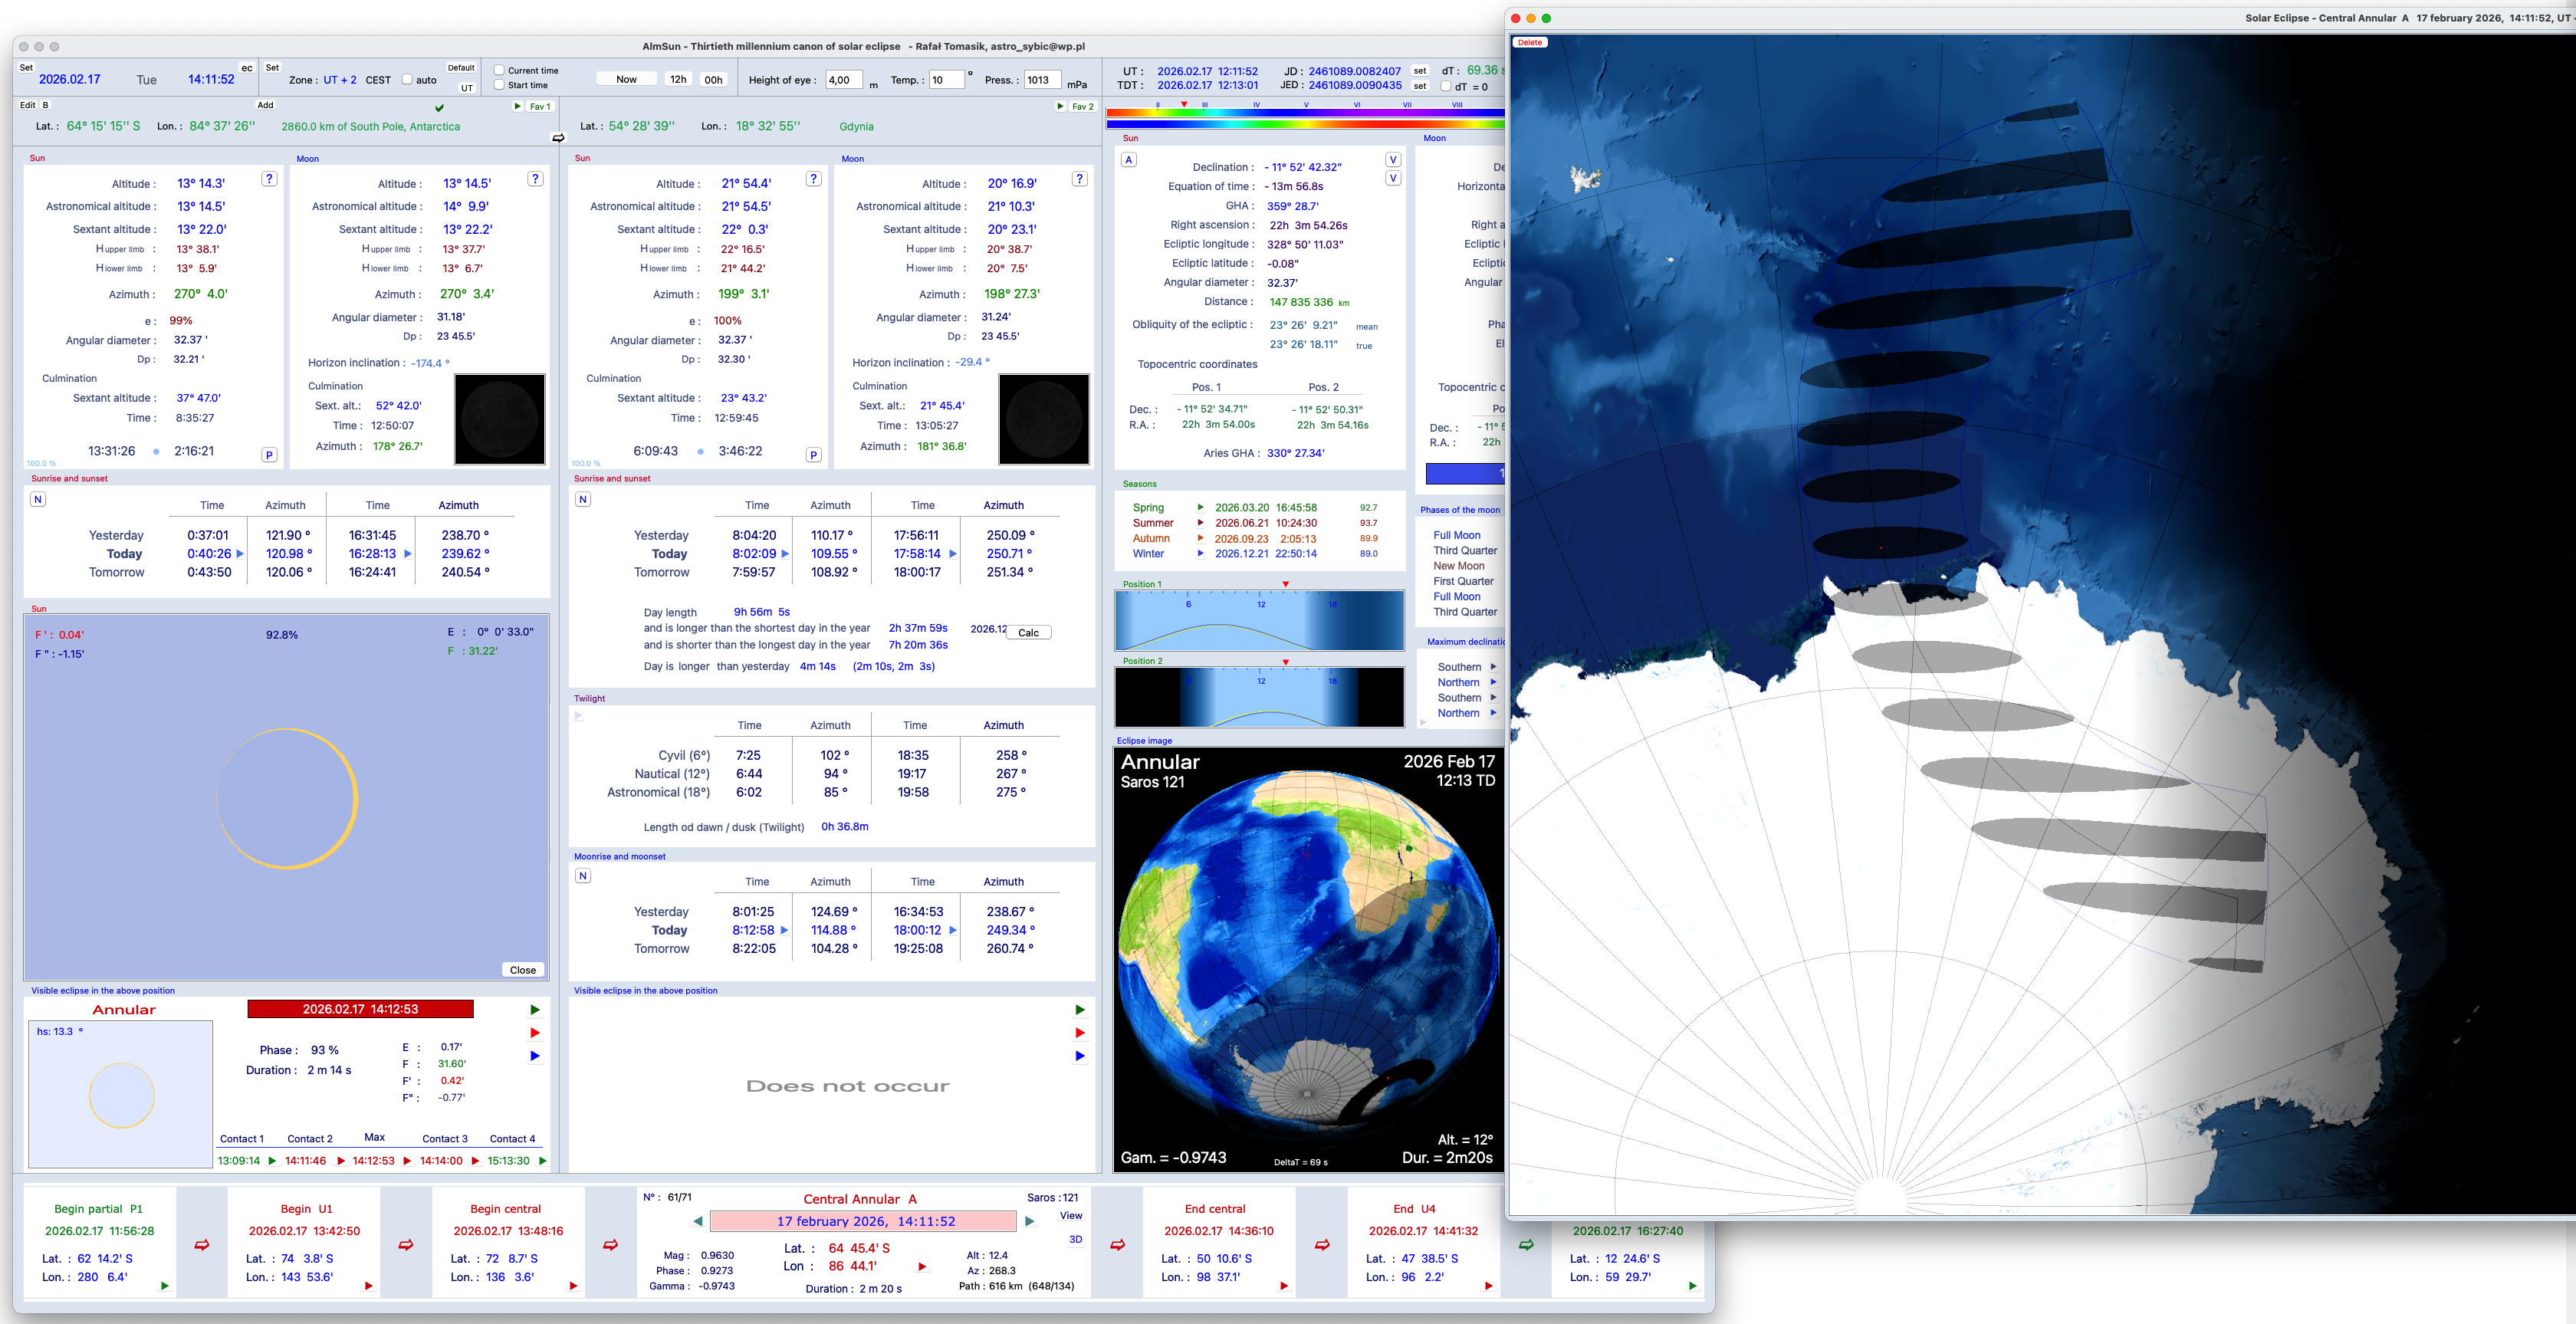Screen dimensions: 2576x1324
Task: Click the swap-positions arrow between the two locations
Action: 558,138
